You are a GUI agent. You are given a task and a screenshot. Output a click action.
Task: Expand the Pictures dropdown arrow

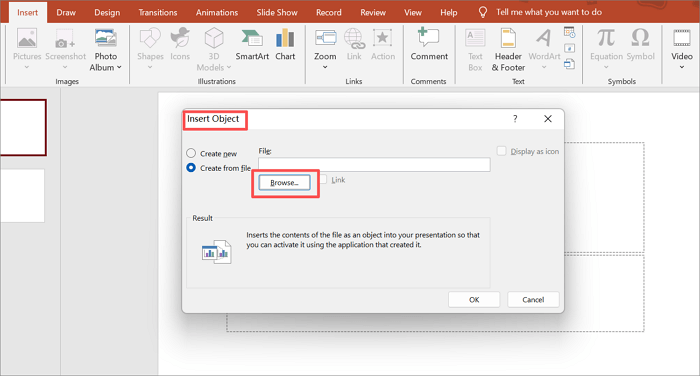tap(27, 67)
